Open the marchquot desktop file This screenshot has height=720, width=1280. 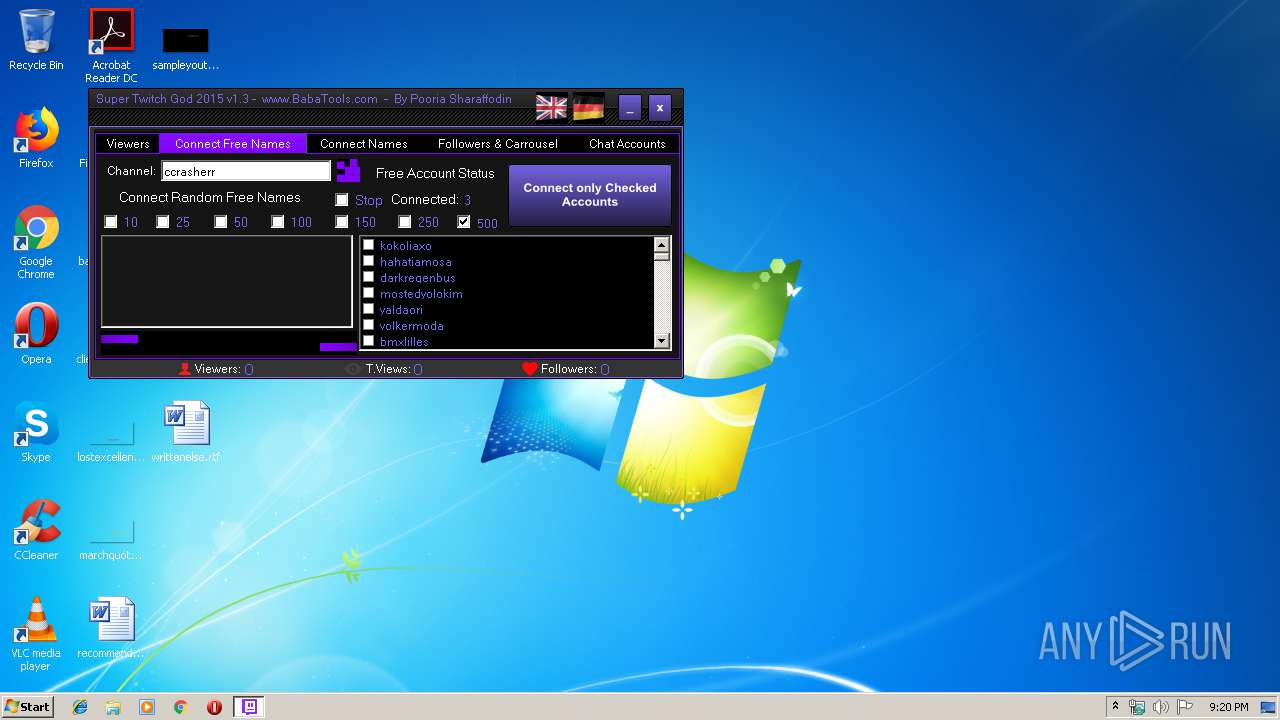tap(111, 538)
